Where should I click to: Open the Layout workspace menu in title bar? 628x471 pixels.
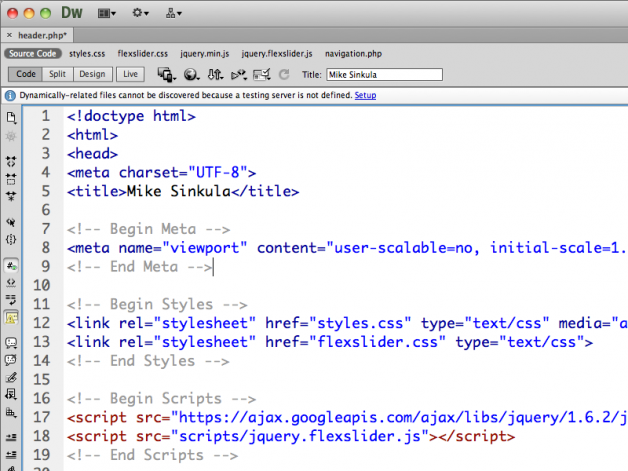[107, 14]
